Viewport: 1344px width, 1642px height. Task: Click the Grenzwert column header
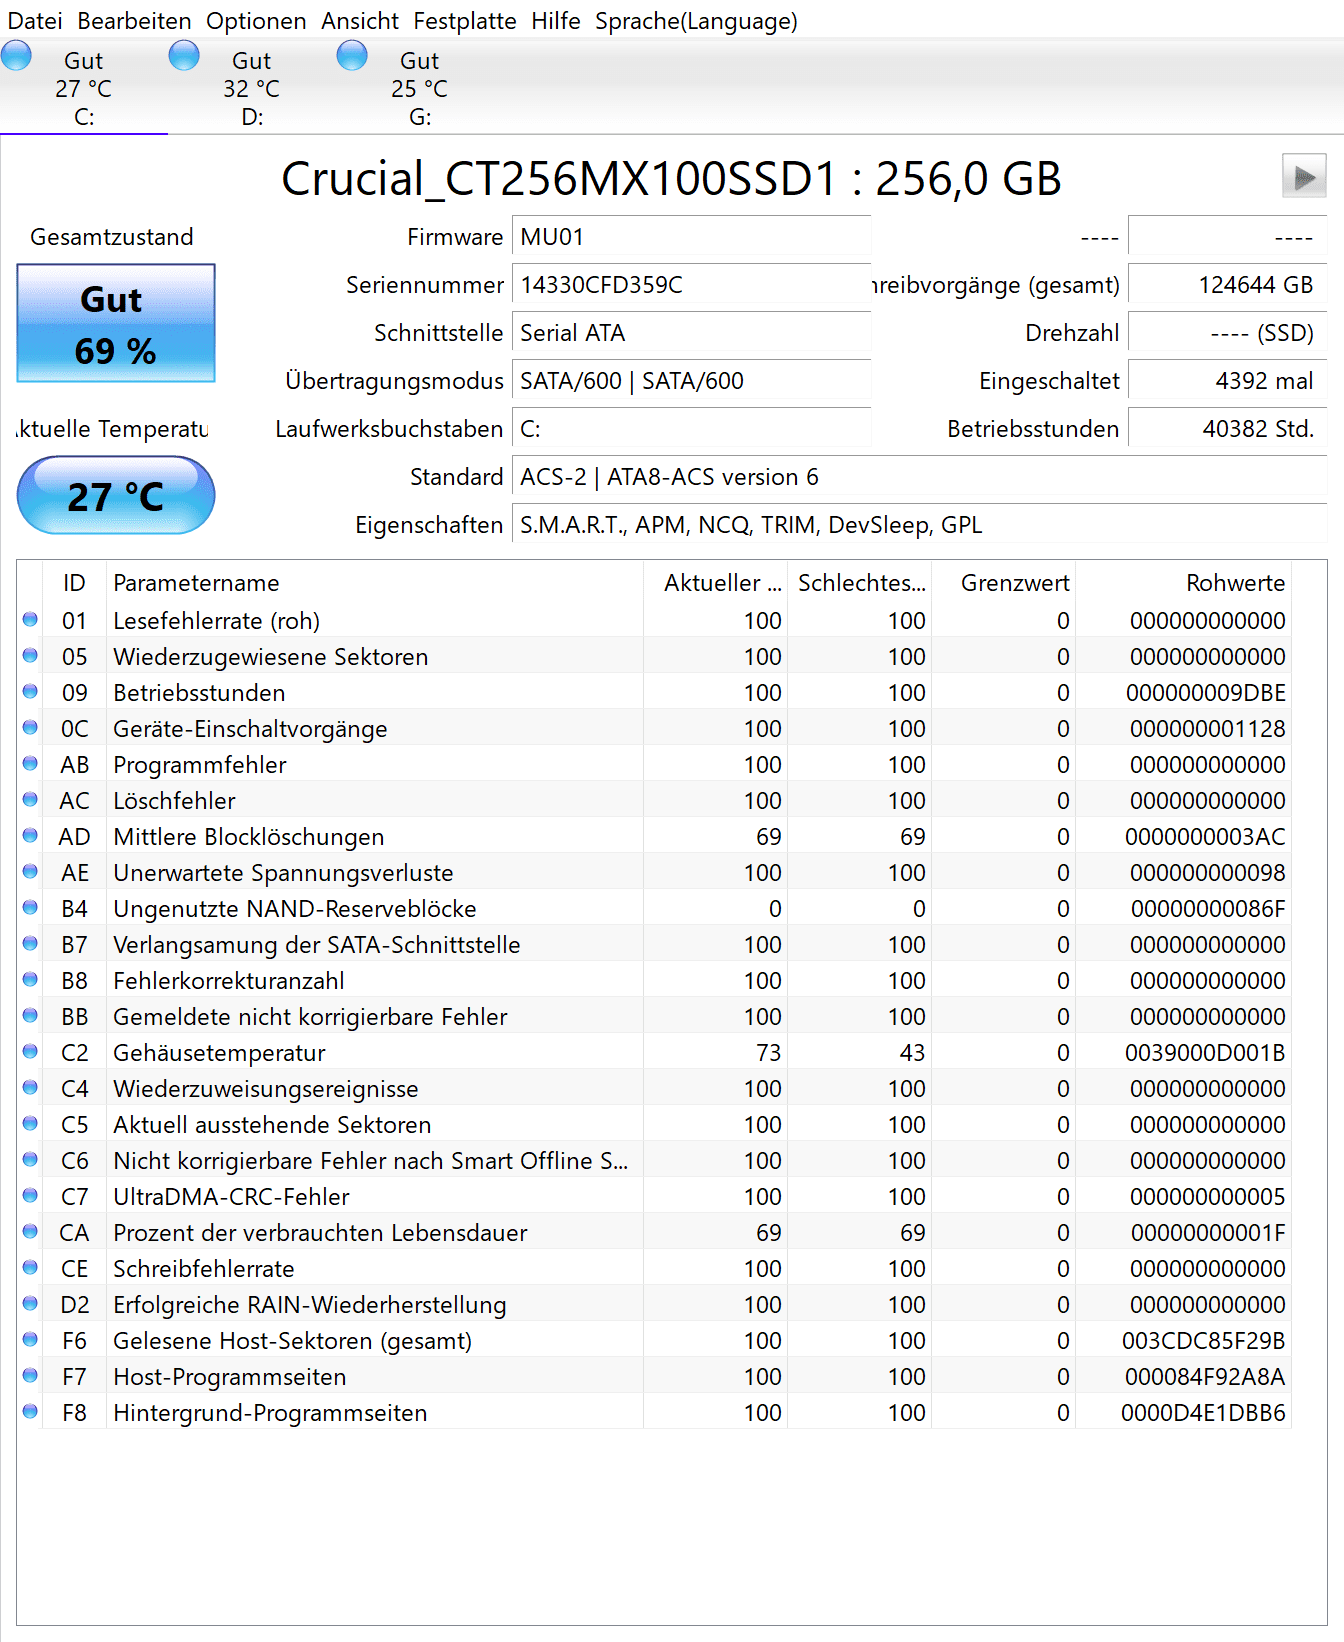point(1003,583)
